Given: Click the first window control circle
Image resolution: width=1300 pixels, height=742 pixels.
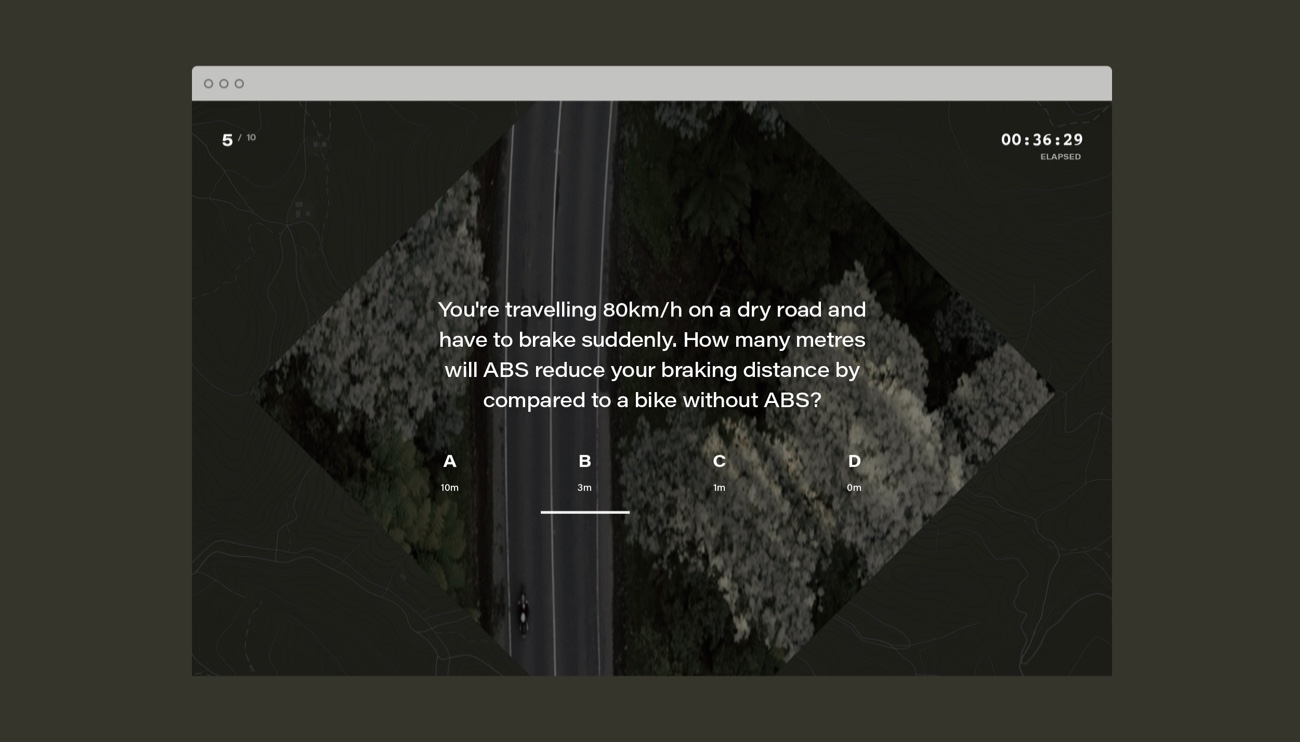Looking at the screenshot, I should coord(209,84).
